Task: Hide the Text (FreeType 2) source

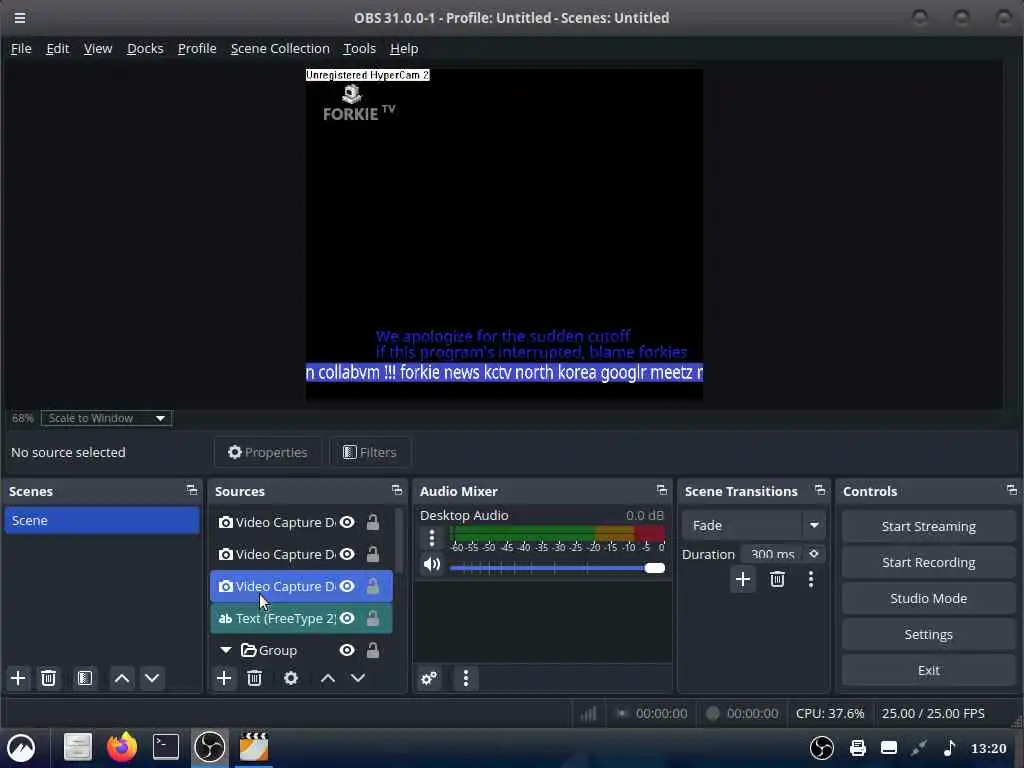Action: (347, 618)
